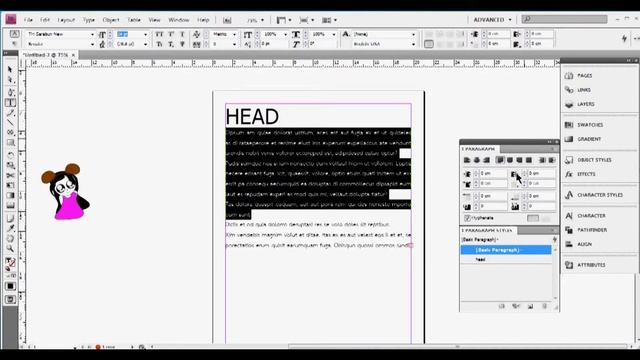Open the Align panel
This screenshot has width=640, height=360.
(x=578, y=244)
